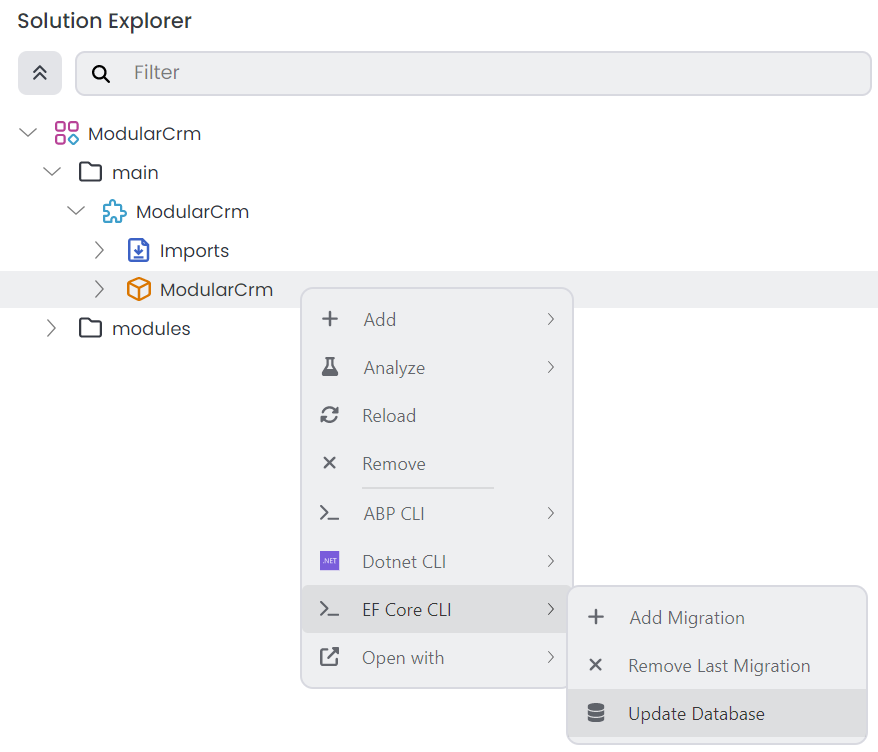The height and width of the screenshot is (752, 878).
Task: Collapse the main folder
Action: (52, 171)
